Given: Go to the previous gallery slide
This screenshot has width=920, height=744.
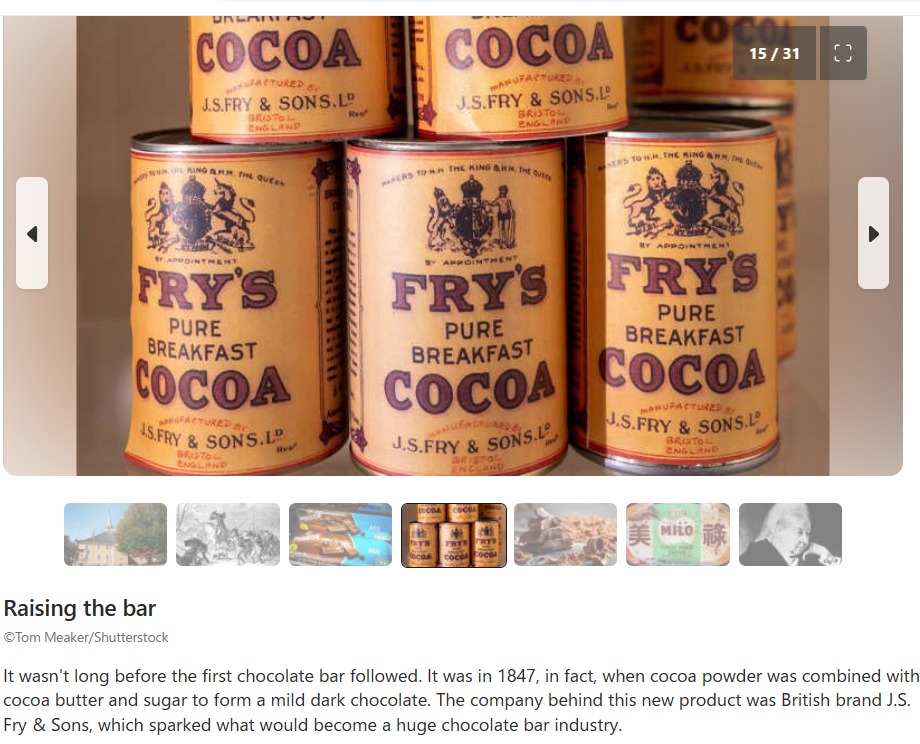Looking at the screenshot, I should coord(32,233).
